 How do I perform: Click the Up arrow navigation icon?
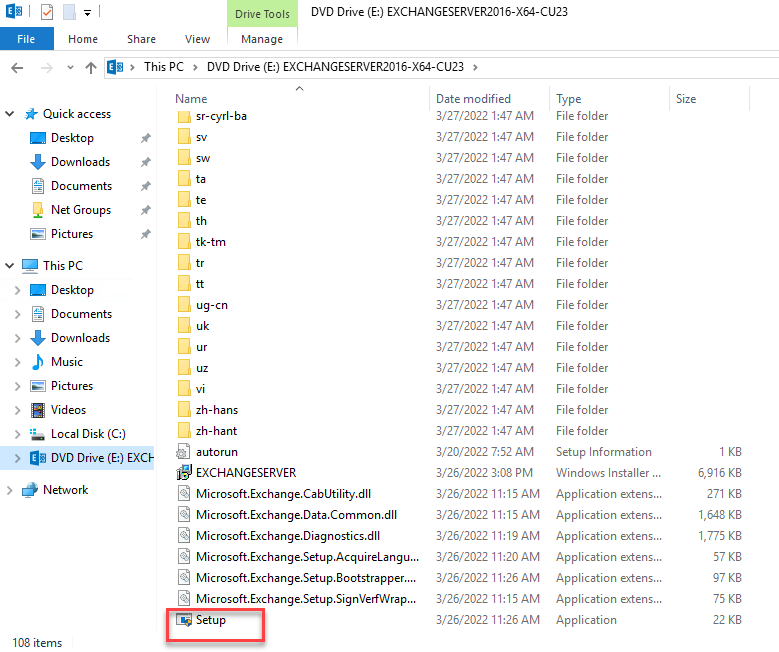tap(91, 67)
